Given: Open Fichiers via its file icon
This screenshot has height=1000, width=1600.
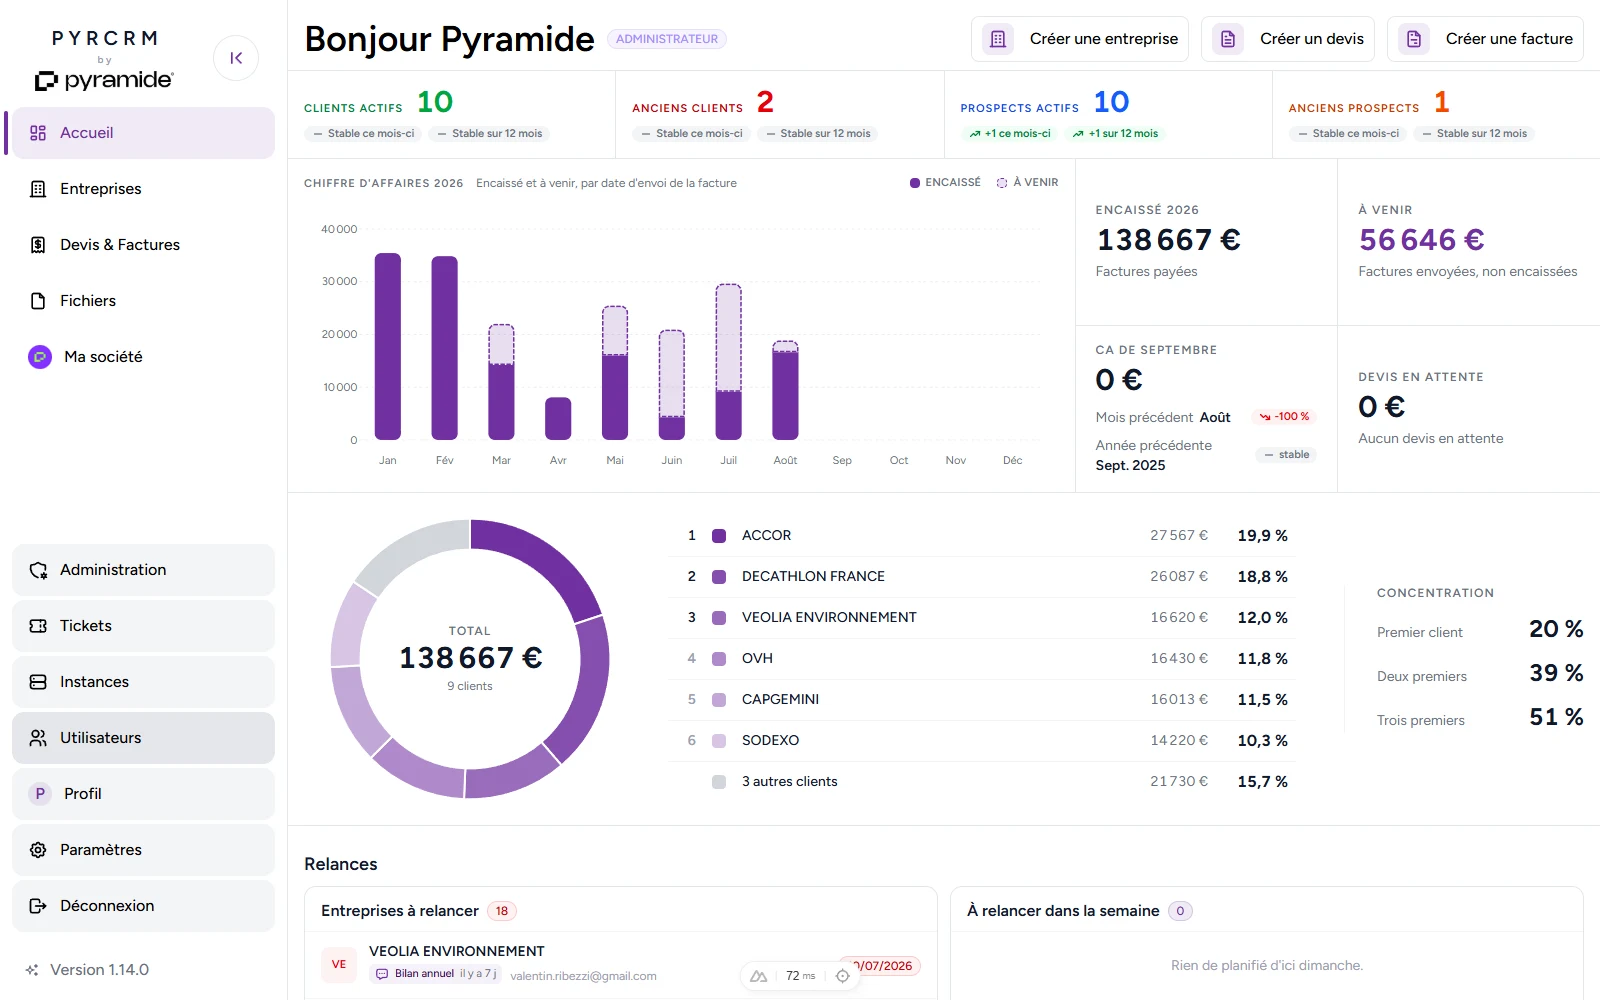Looking at the screenshot, I should pyautogui.click(x=38, y=301).
